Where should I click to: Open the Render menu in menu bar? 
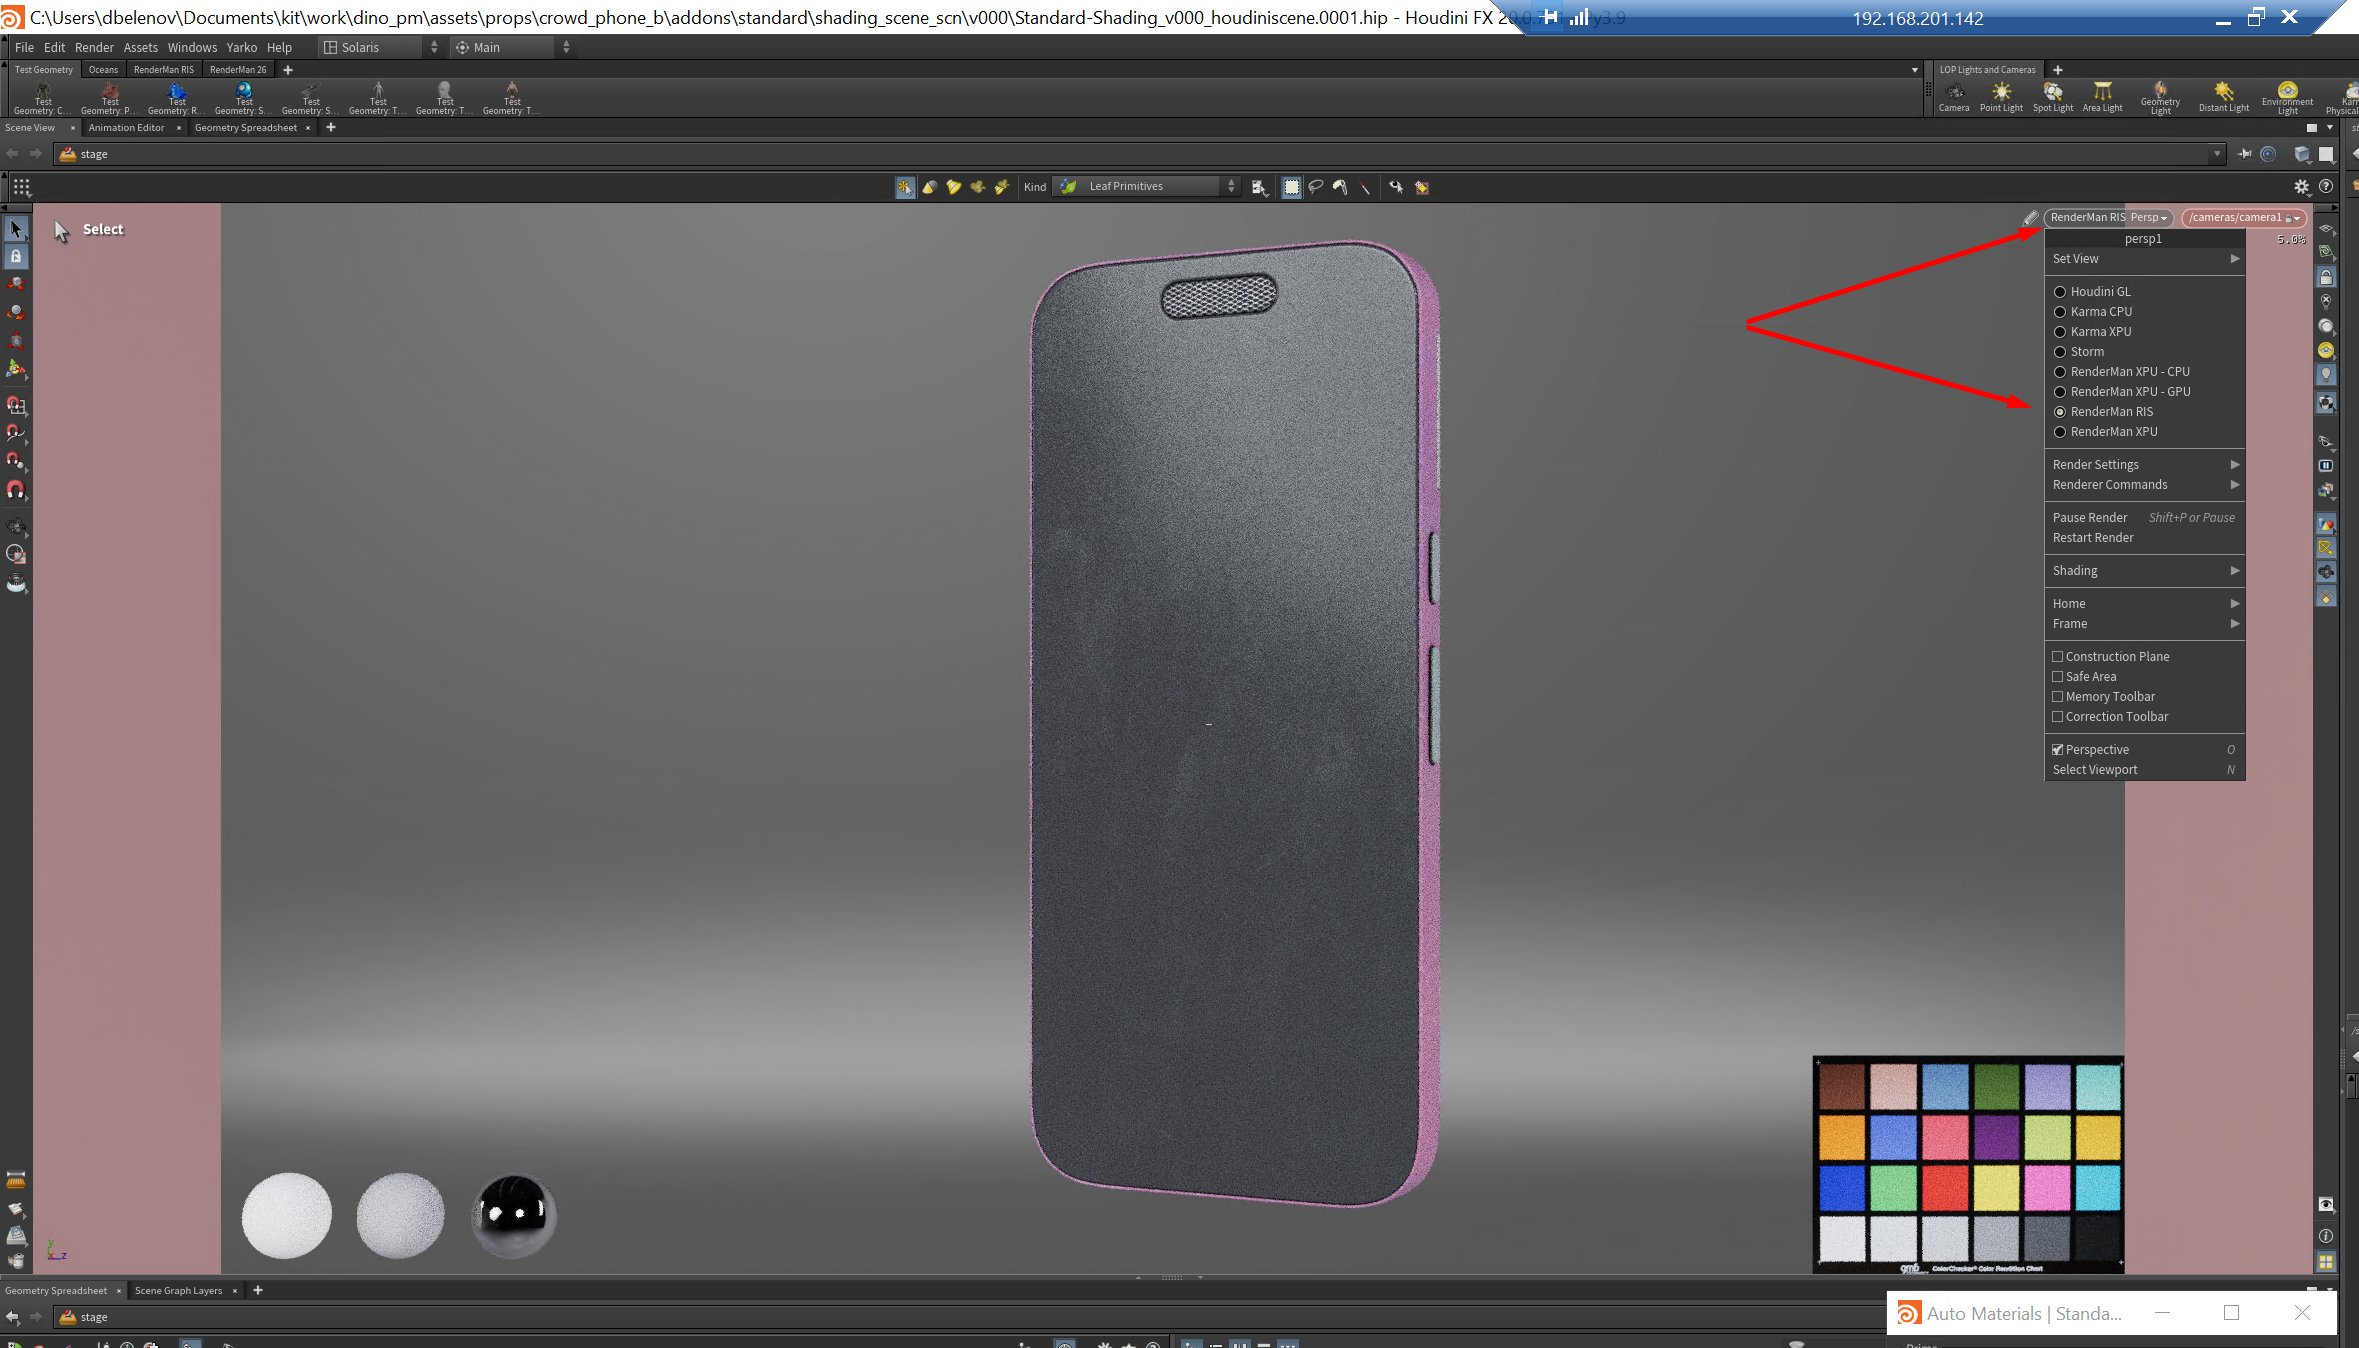click(94, 48)
